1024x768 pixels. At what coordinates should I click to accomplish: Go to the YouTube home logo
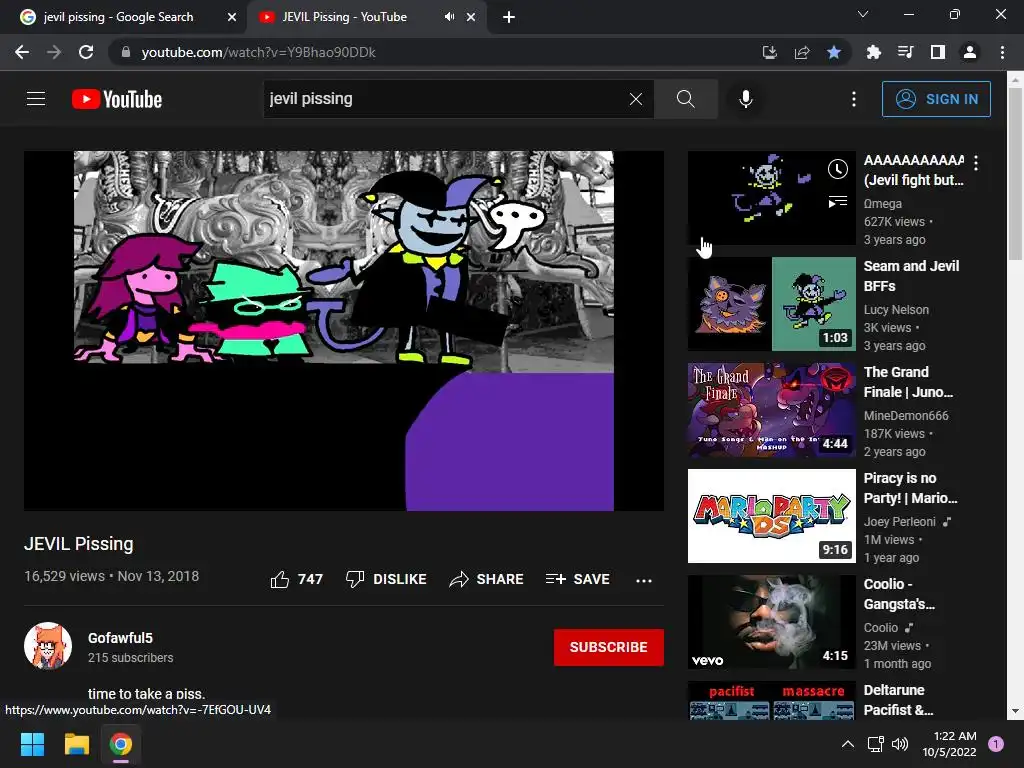click(x=117, y=99)
